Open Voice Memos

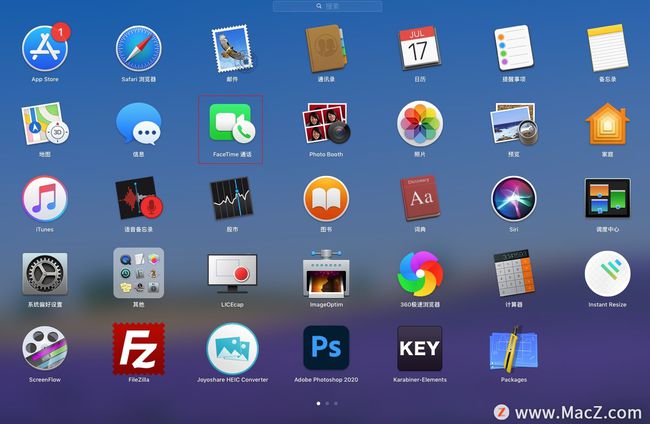[x=138, y=199]
